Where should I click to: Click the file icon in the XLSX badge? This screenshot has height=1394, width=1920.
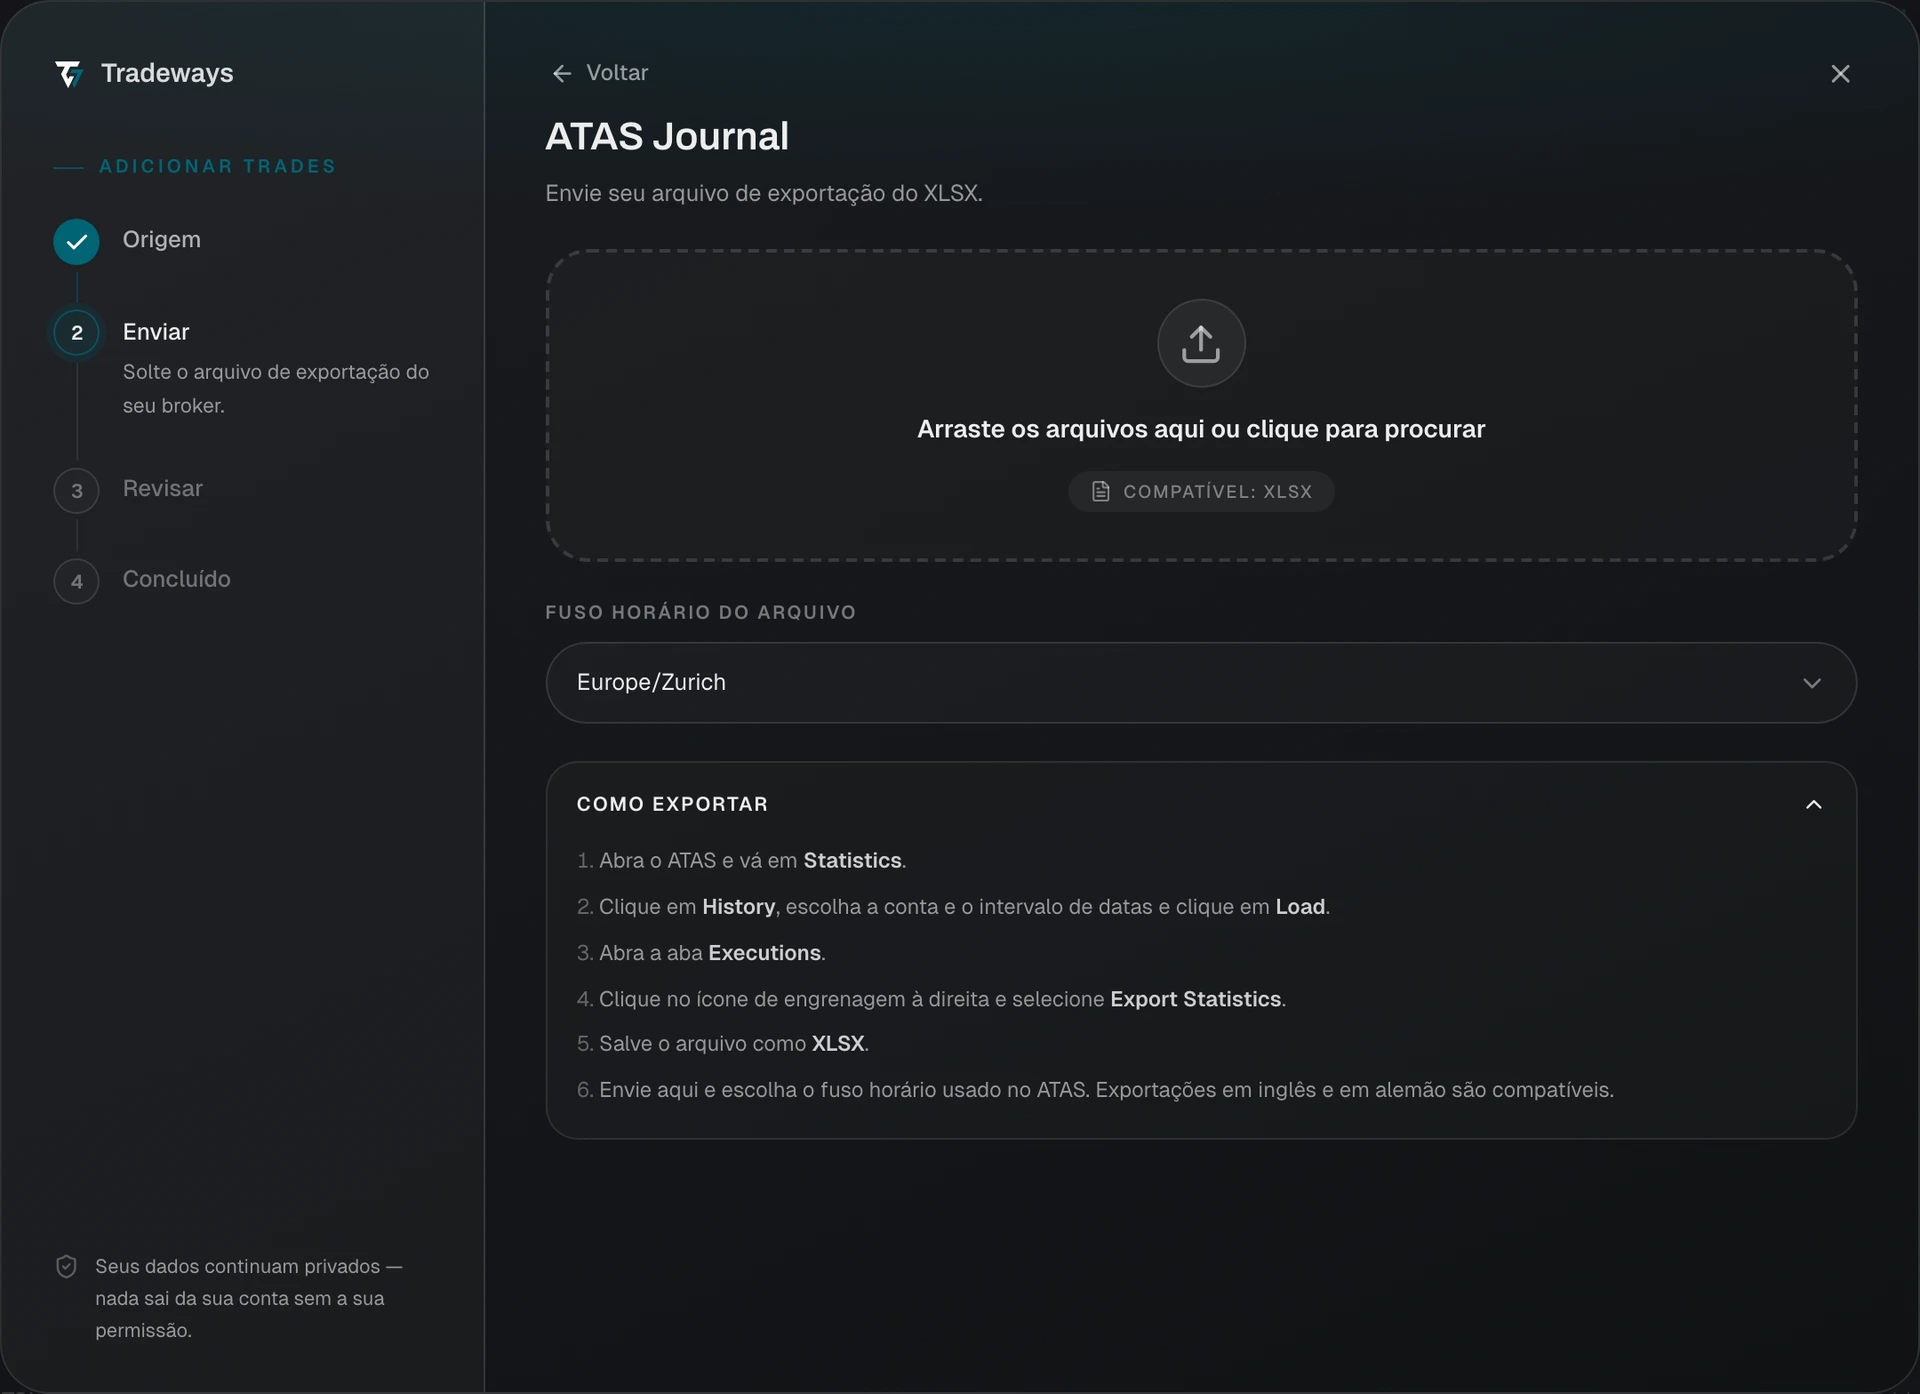tap(1100, 491)
